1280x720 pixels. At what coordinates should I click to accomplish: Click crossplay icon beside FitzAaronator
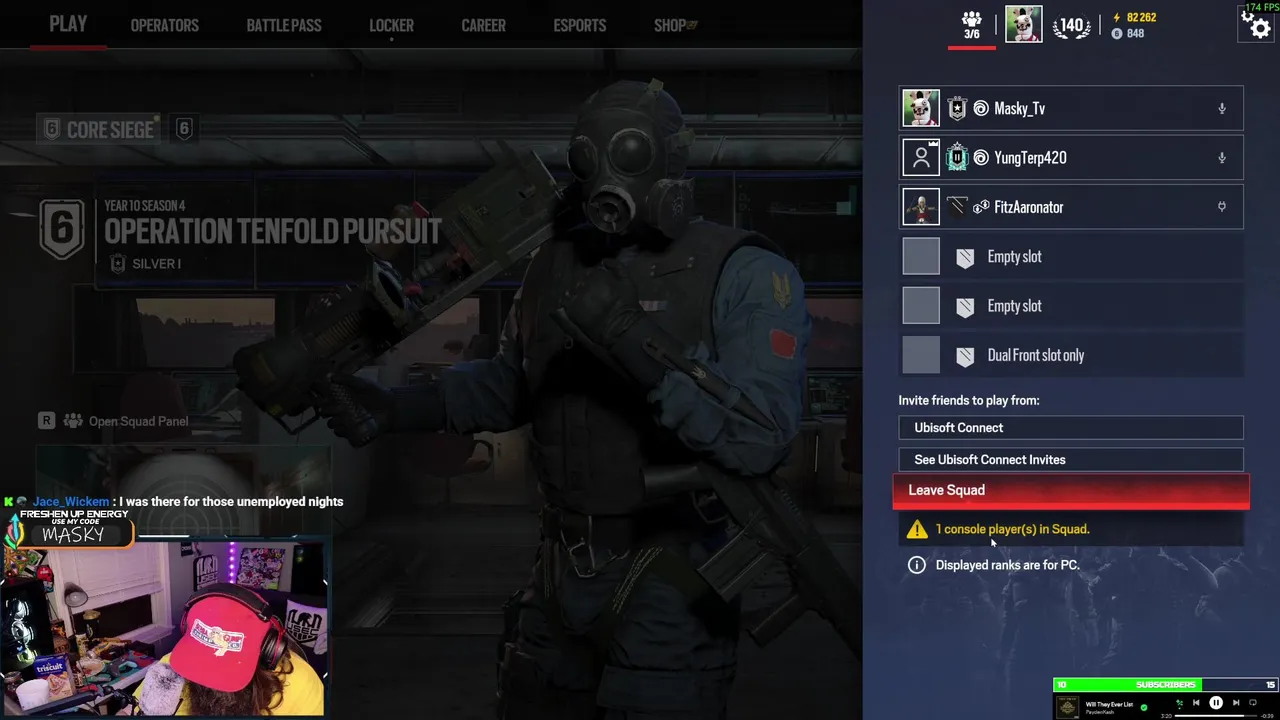(981, 207)
